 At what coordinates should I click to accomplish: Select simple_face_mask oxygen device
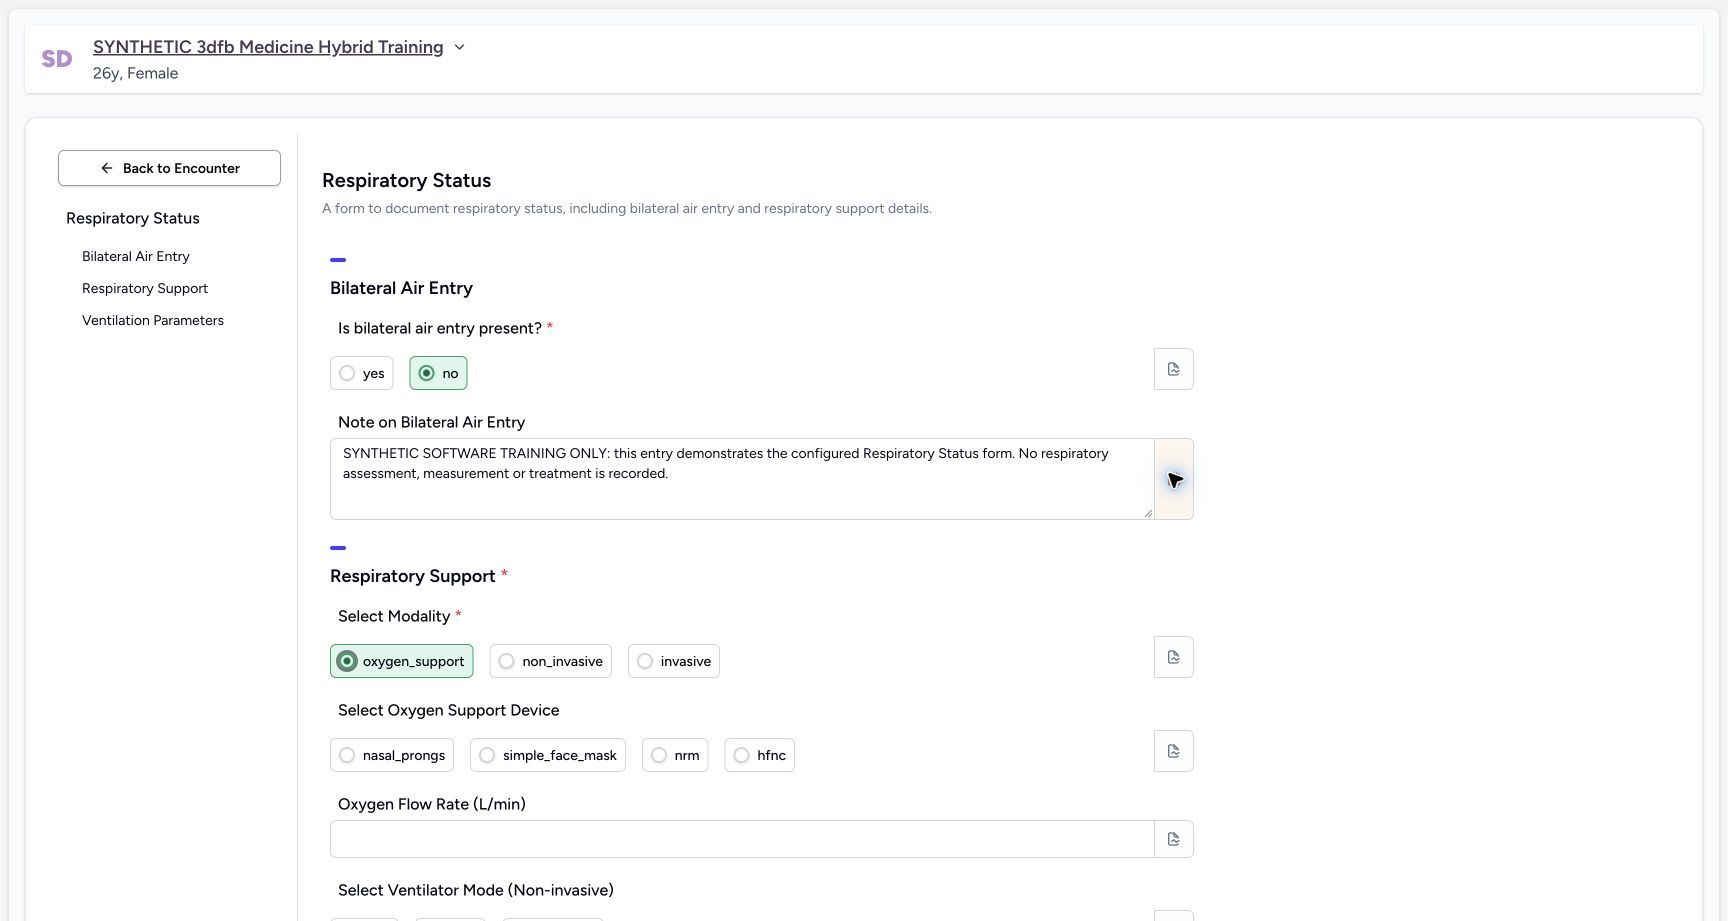pyautogui.click(x=548, y=755)
